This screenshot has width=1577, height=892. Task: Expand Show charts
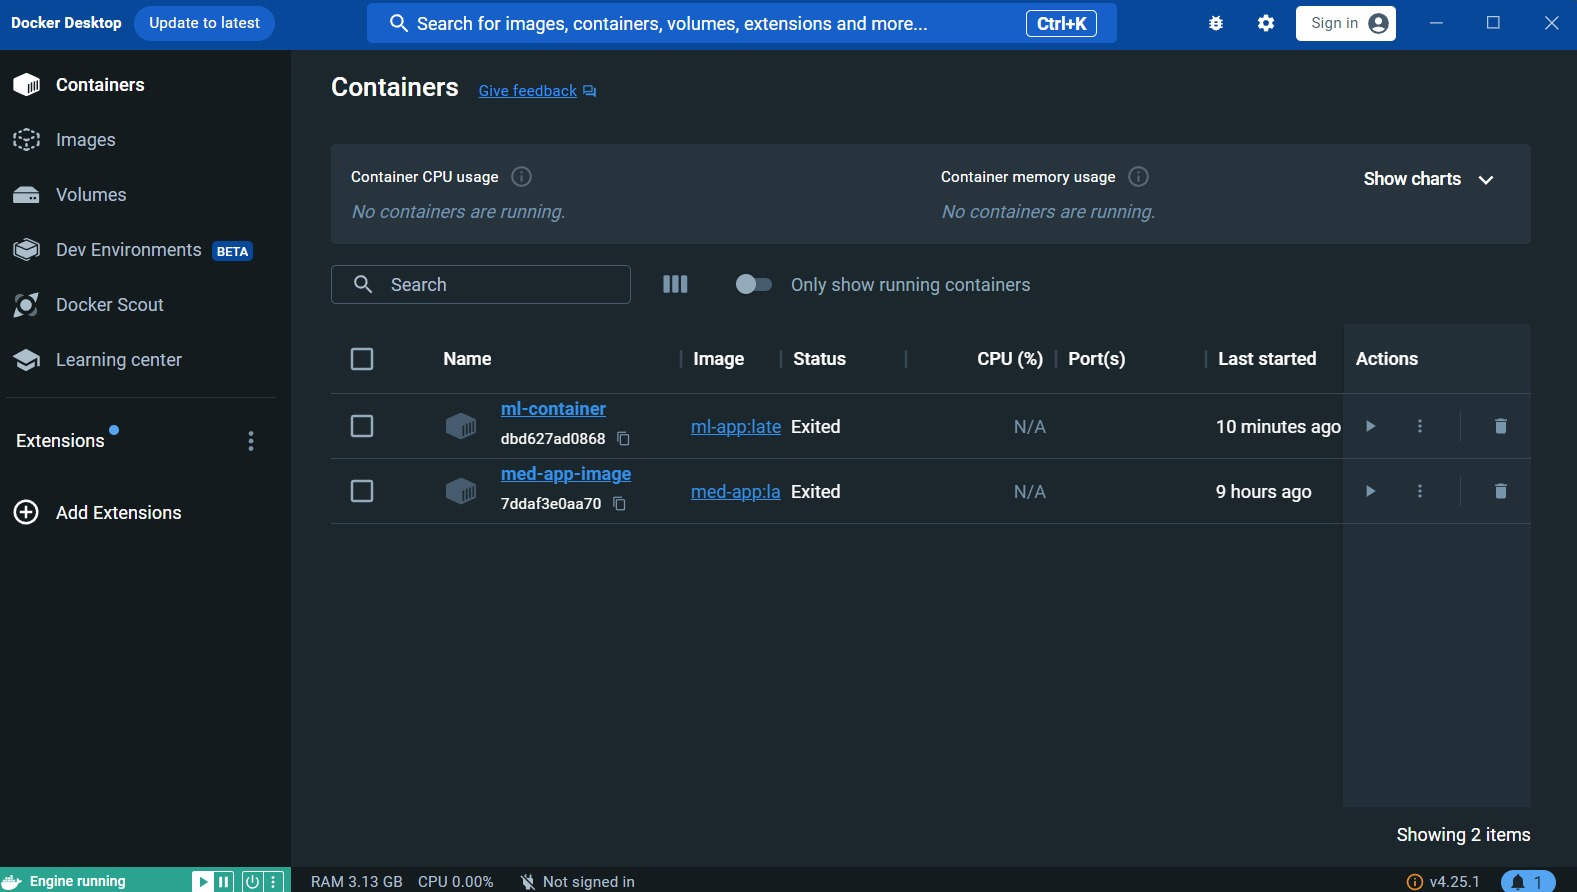(1428, 179)
